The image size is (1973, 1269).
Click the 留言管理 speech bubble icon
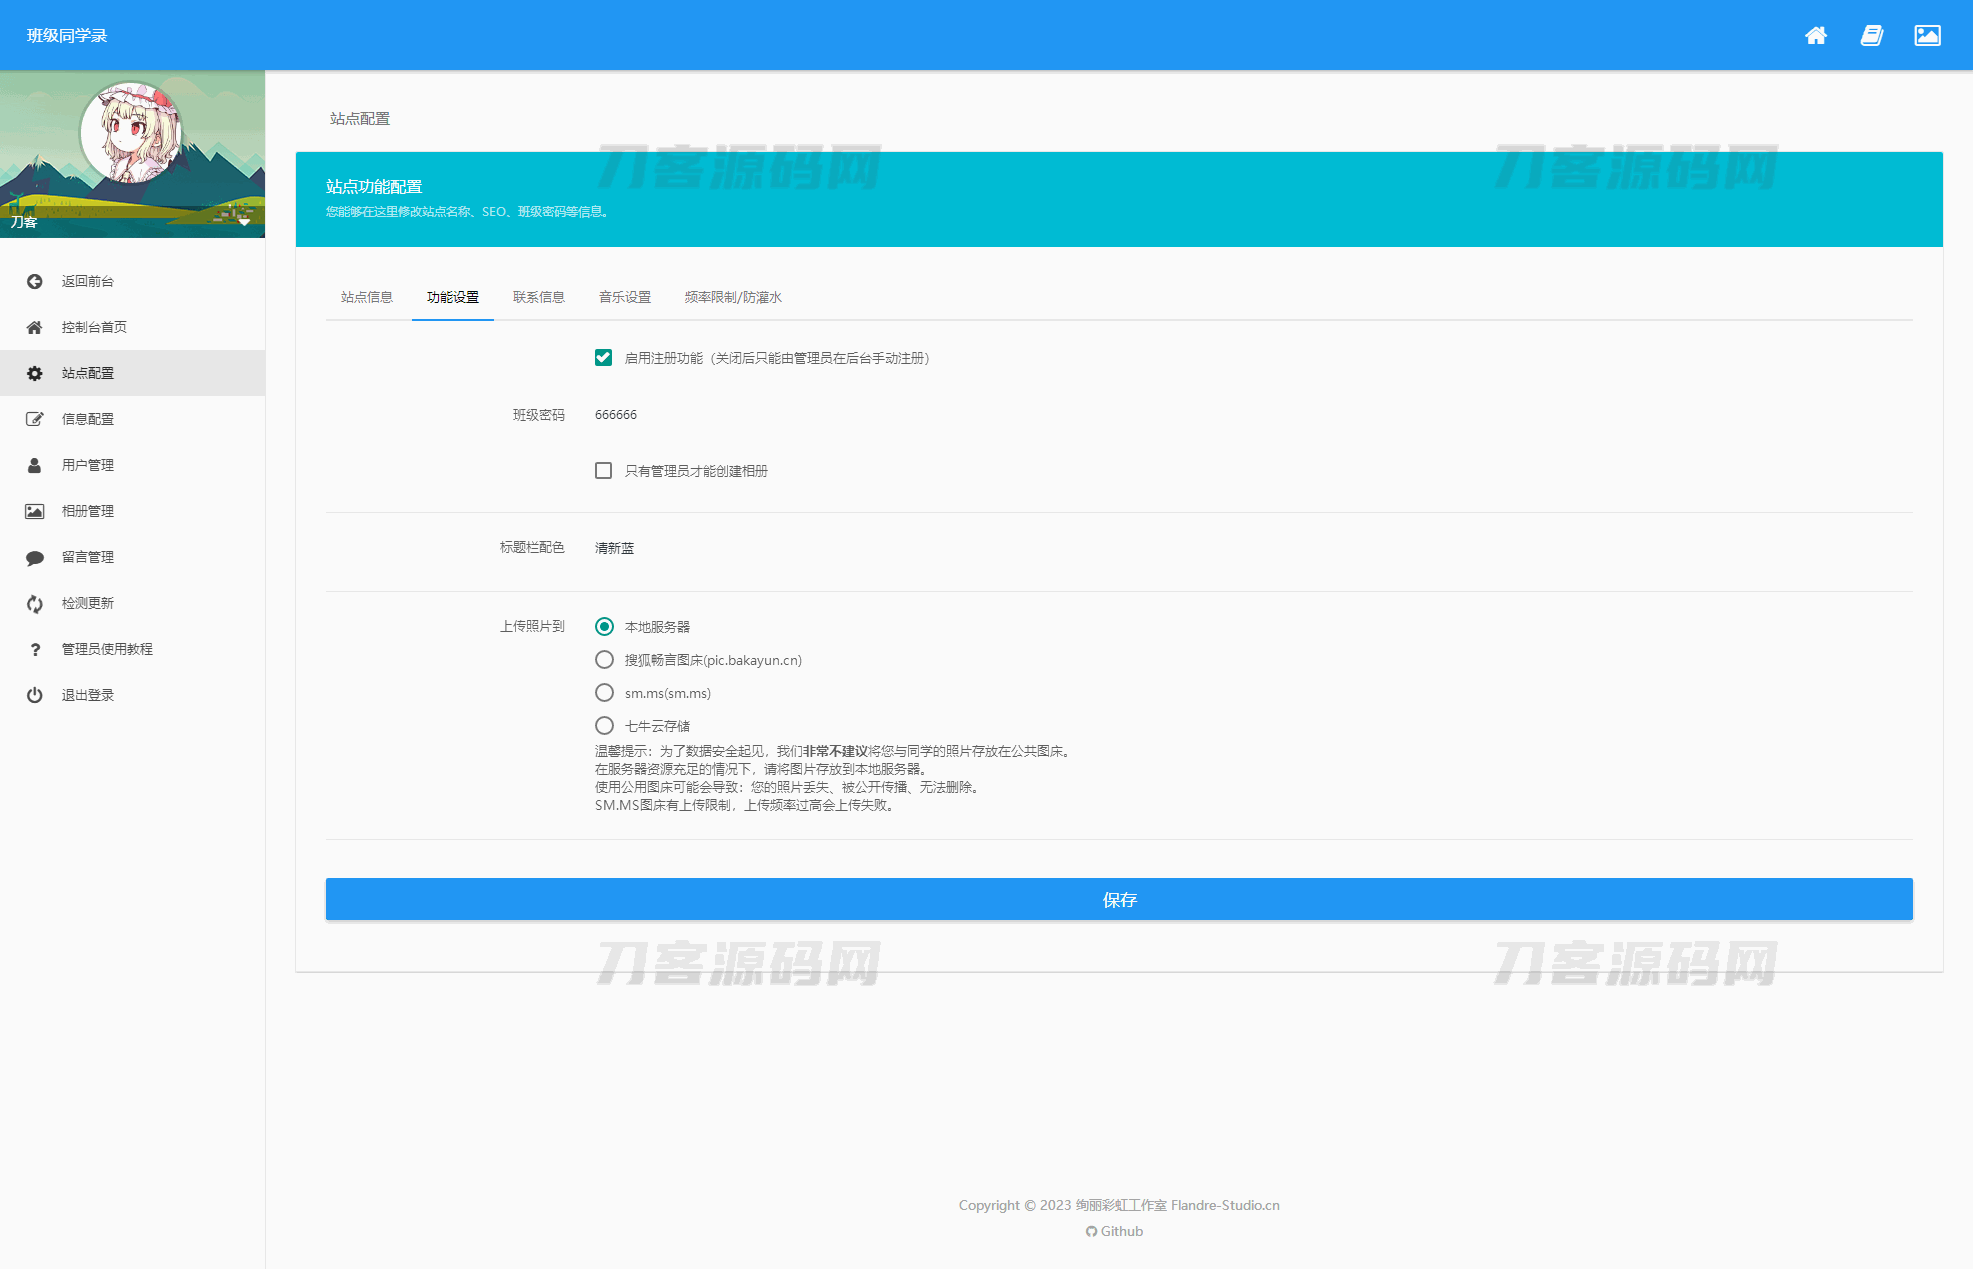[35, 557]
